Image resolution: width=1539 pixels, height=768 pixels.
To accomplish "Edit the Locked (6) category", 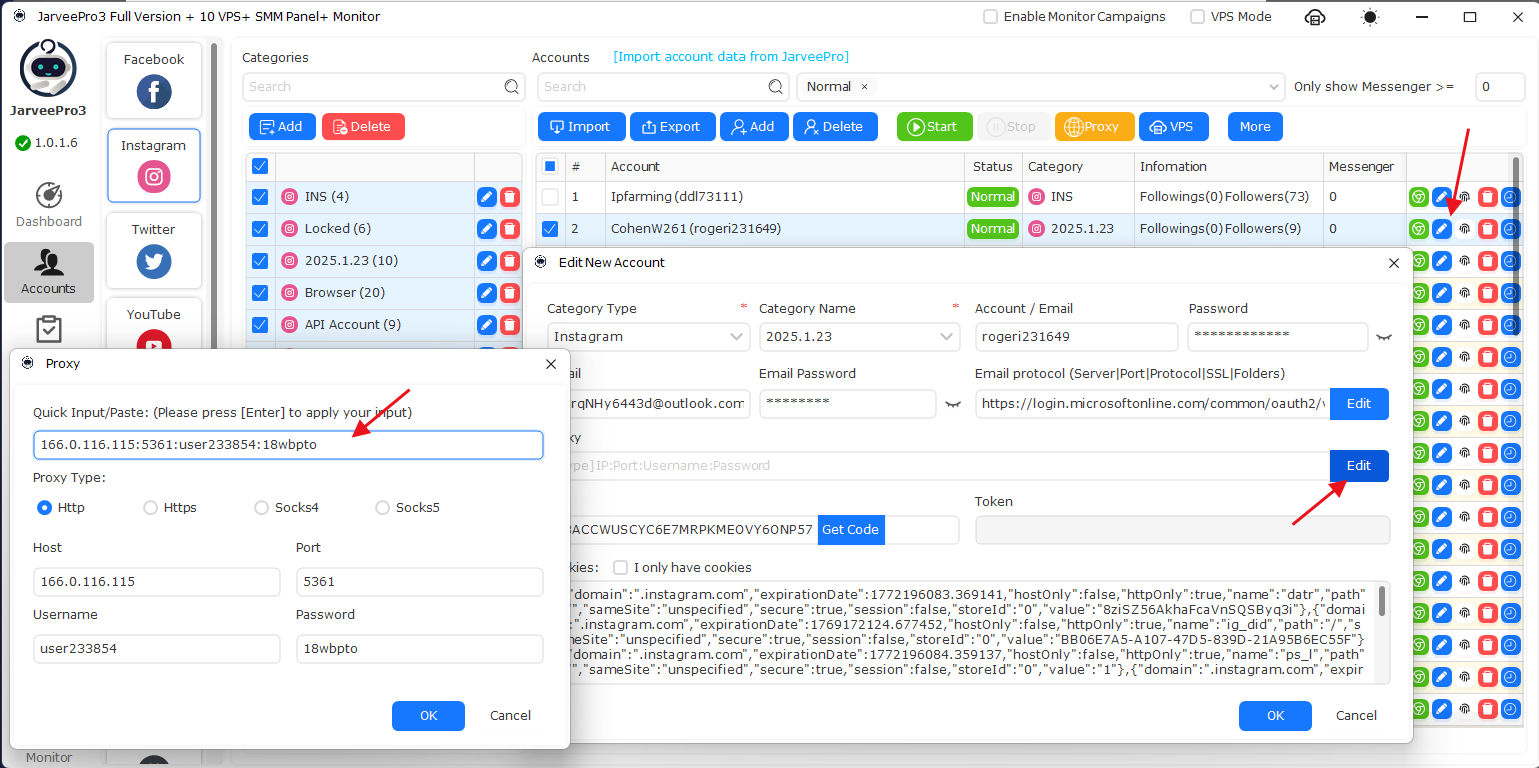I will click(x=487, y=229).
